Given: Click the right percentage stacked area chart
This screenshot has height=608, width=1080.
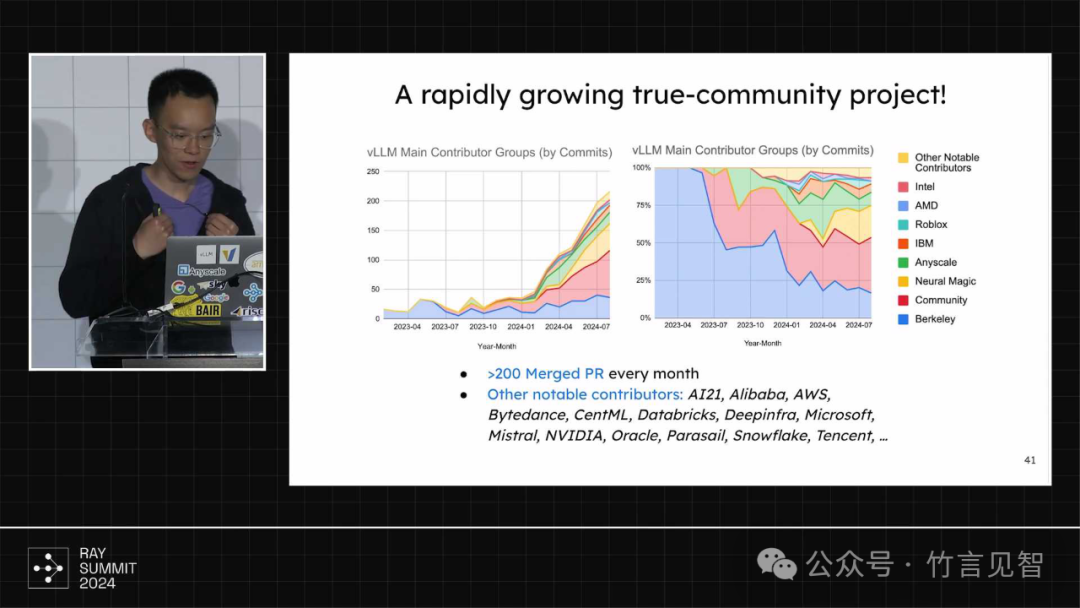Looking at the screenshot, I should pyautogui.click(x=763, y=242).
